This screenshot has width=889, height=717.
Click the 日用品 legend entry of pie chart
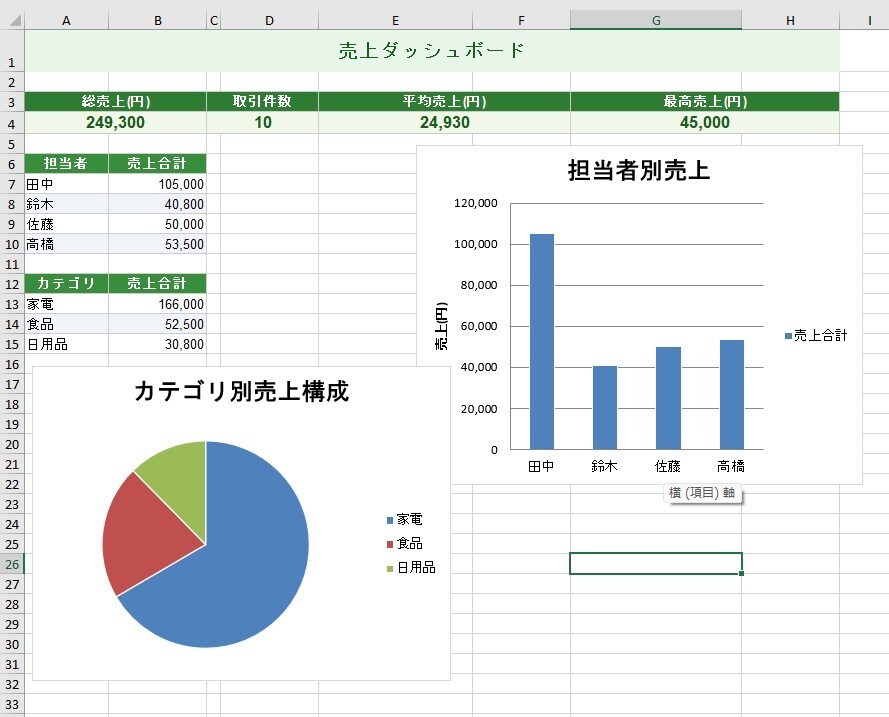[411, 567]
